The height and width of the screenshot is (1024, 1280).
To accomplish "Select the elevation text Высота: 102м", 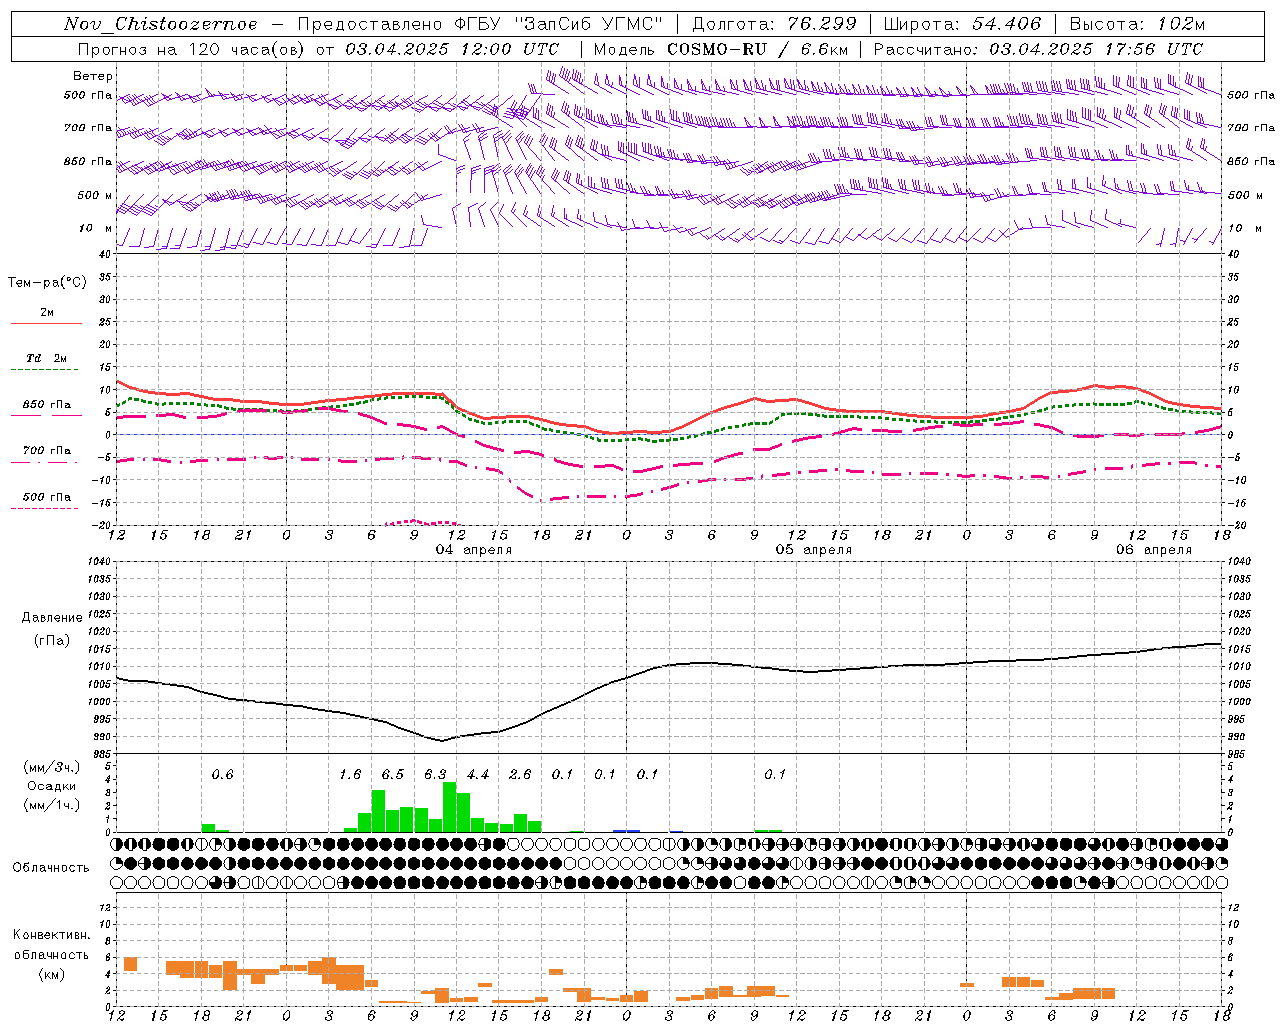I will (x=1137, y=24).
